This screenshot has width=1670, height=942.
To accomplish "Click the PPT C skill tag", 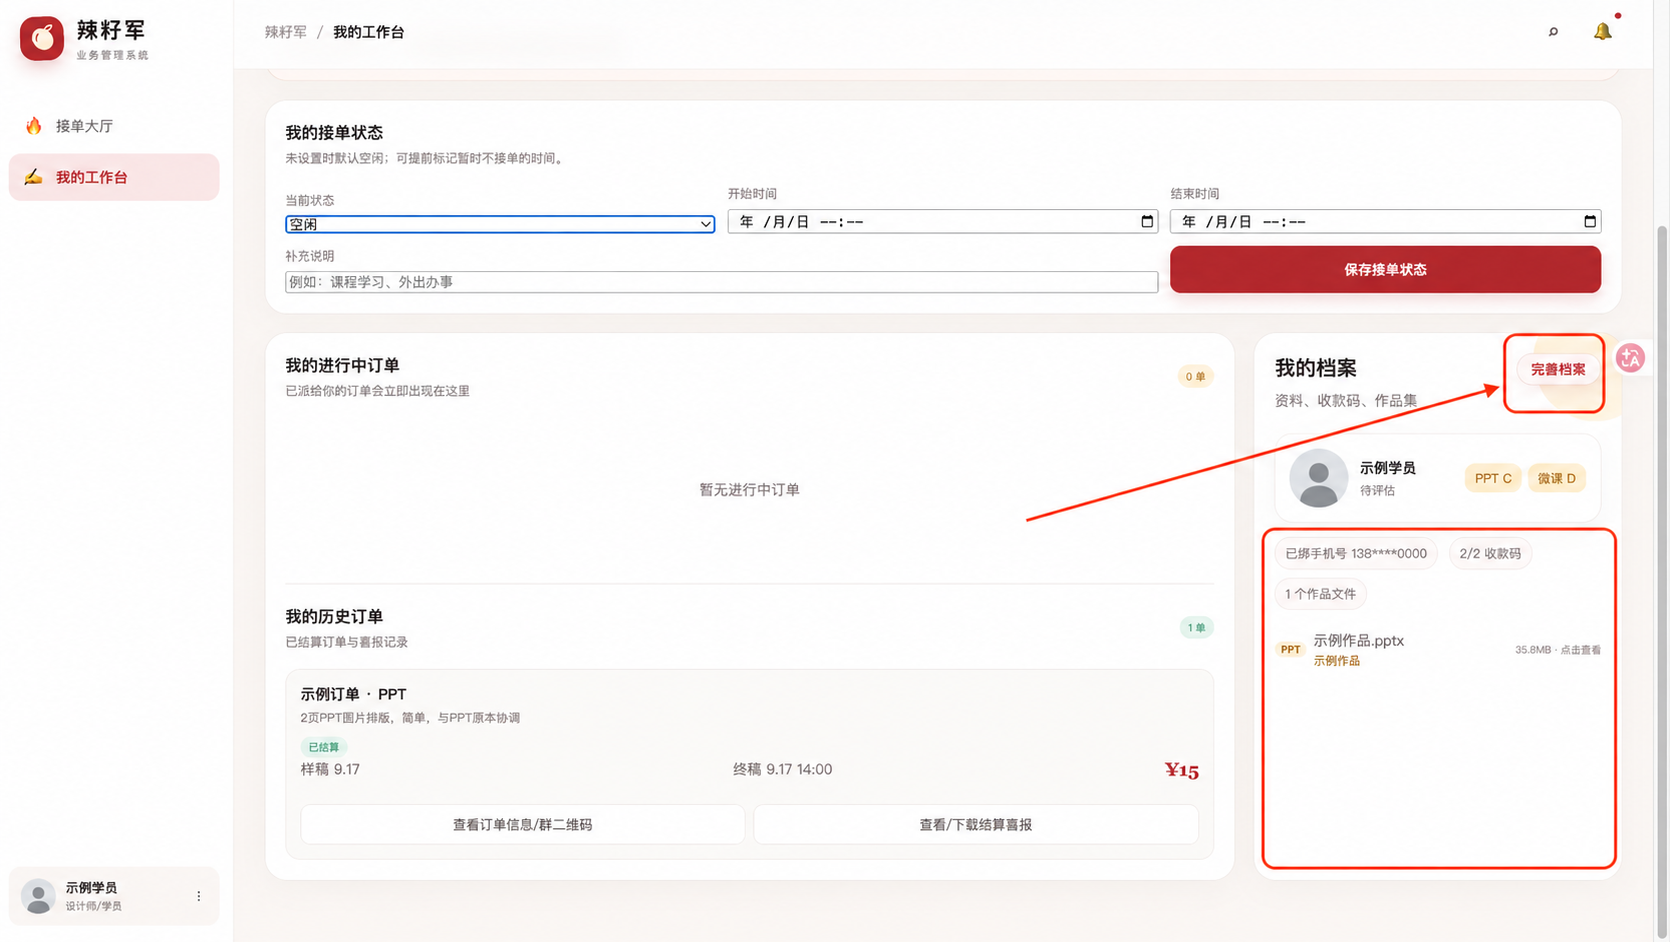I will (x=1493, y=478).
